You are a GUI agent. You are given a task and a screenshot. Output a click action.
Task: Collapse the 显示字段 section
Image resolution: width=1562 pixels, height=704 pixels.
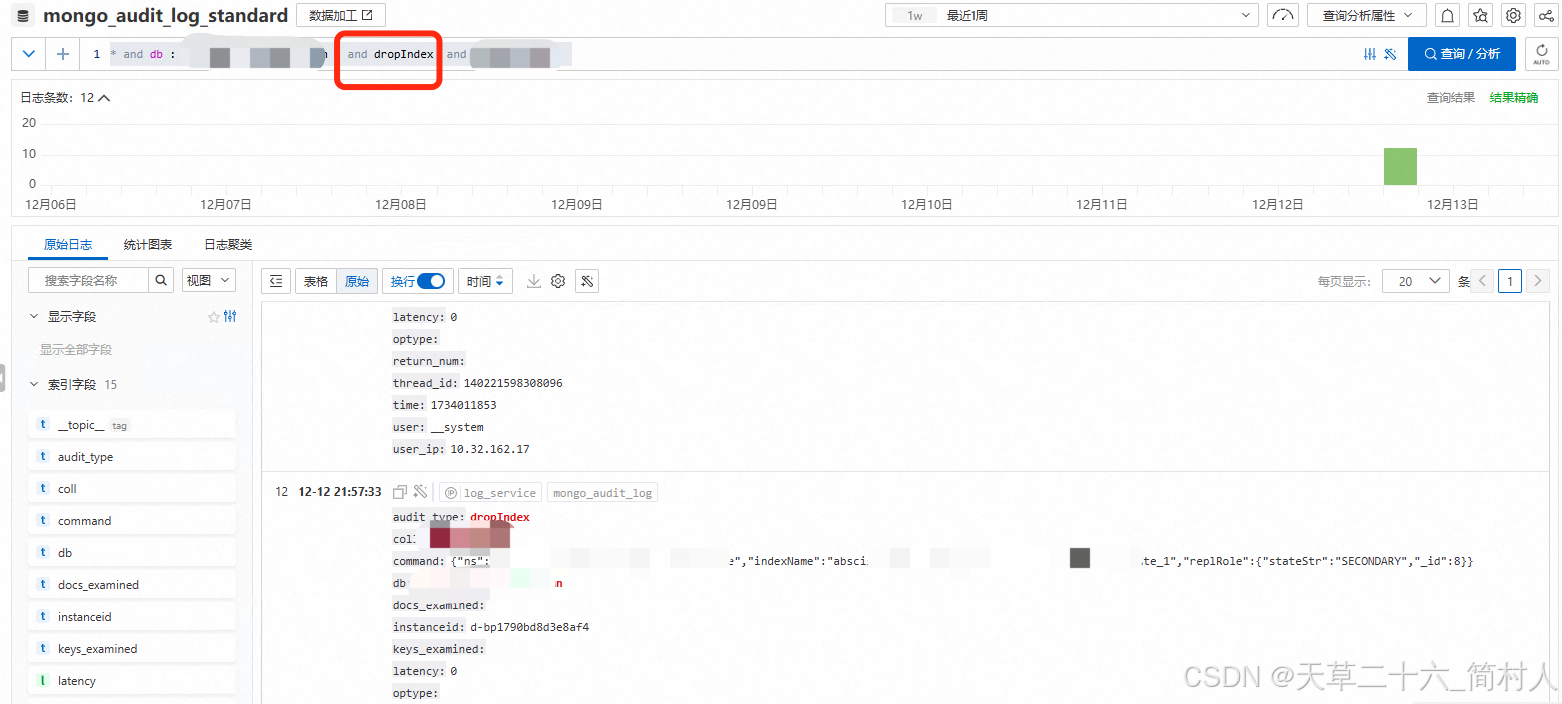[35, 316]
